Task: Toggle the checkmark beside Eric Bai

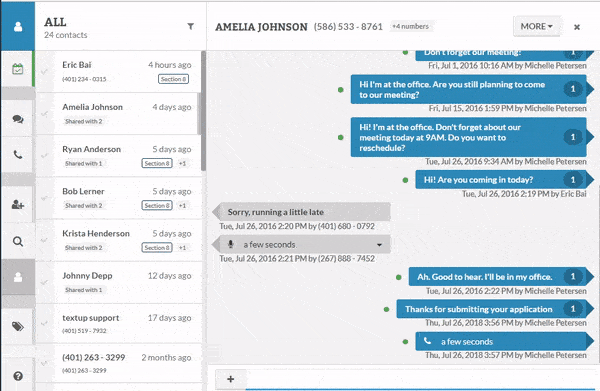Action: point(45,72)
